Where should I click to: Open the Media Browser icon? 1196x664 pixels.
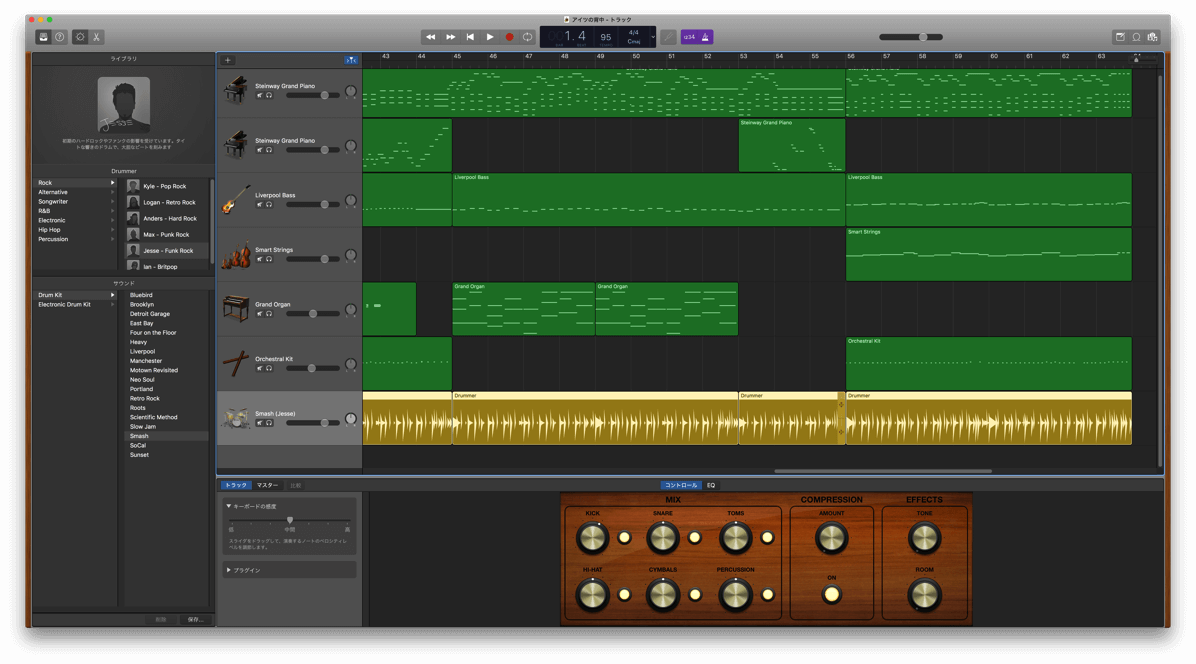point(1153,37)
